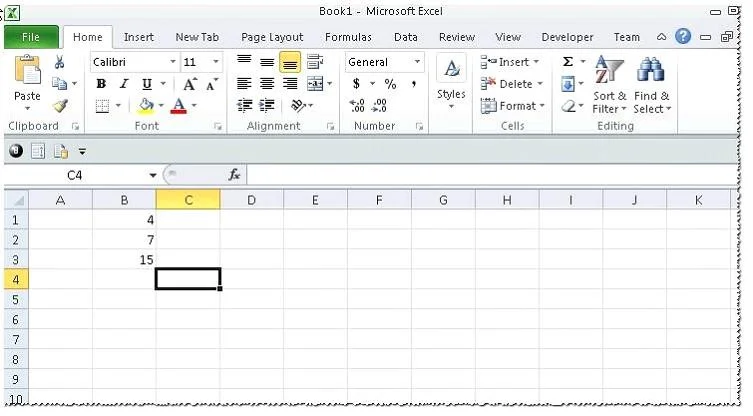Click the Fill Color paint bucket

[146, 106]
